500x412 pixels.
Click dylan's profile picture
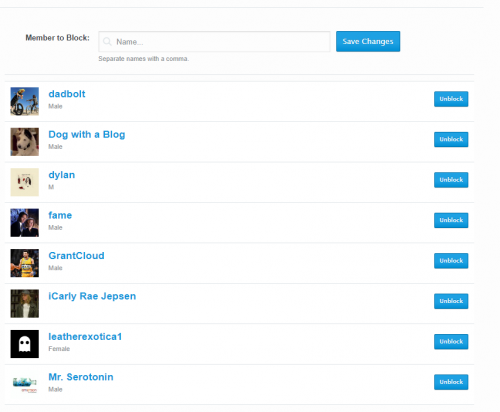coord(25,182)
